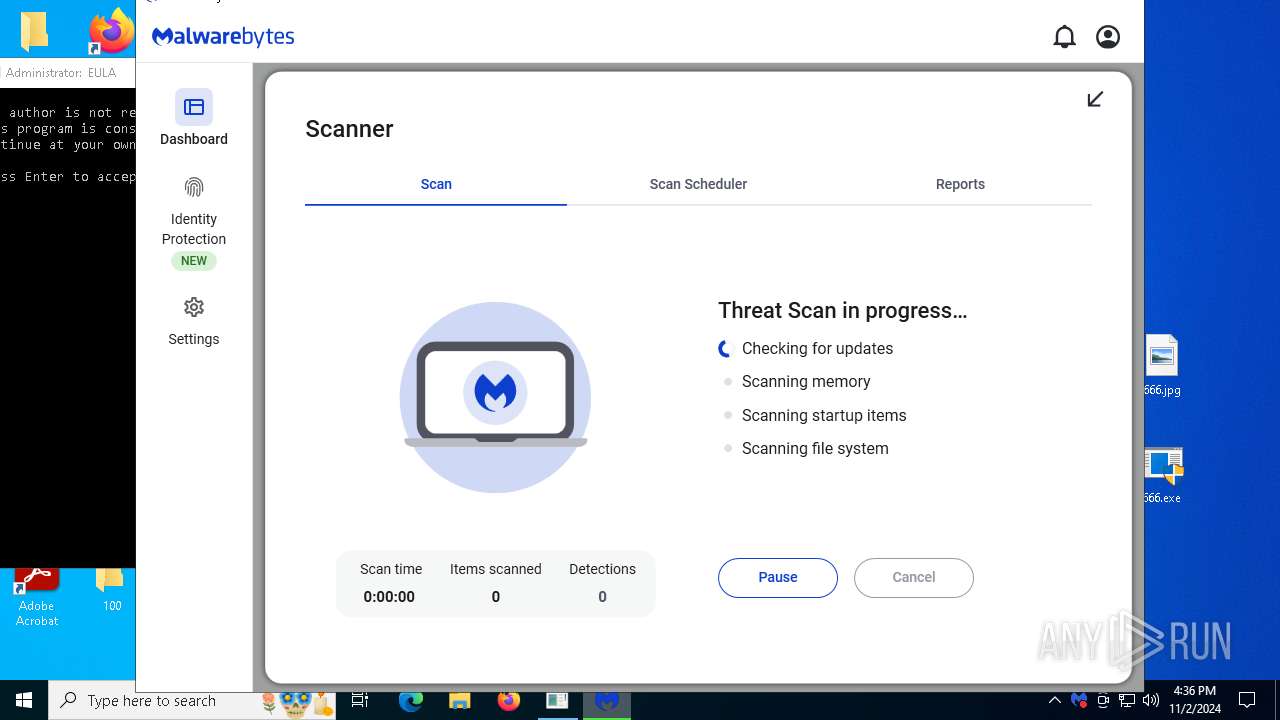This screenshot has height=720, width=1280.
Task: Click the Threat Scan in progress heading
Action: click(x=843, y=310)
